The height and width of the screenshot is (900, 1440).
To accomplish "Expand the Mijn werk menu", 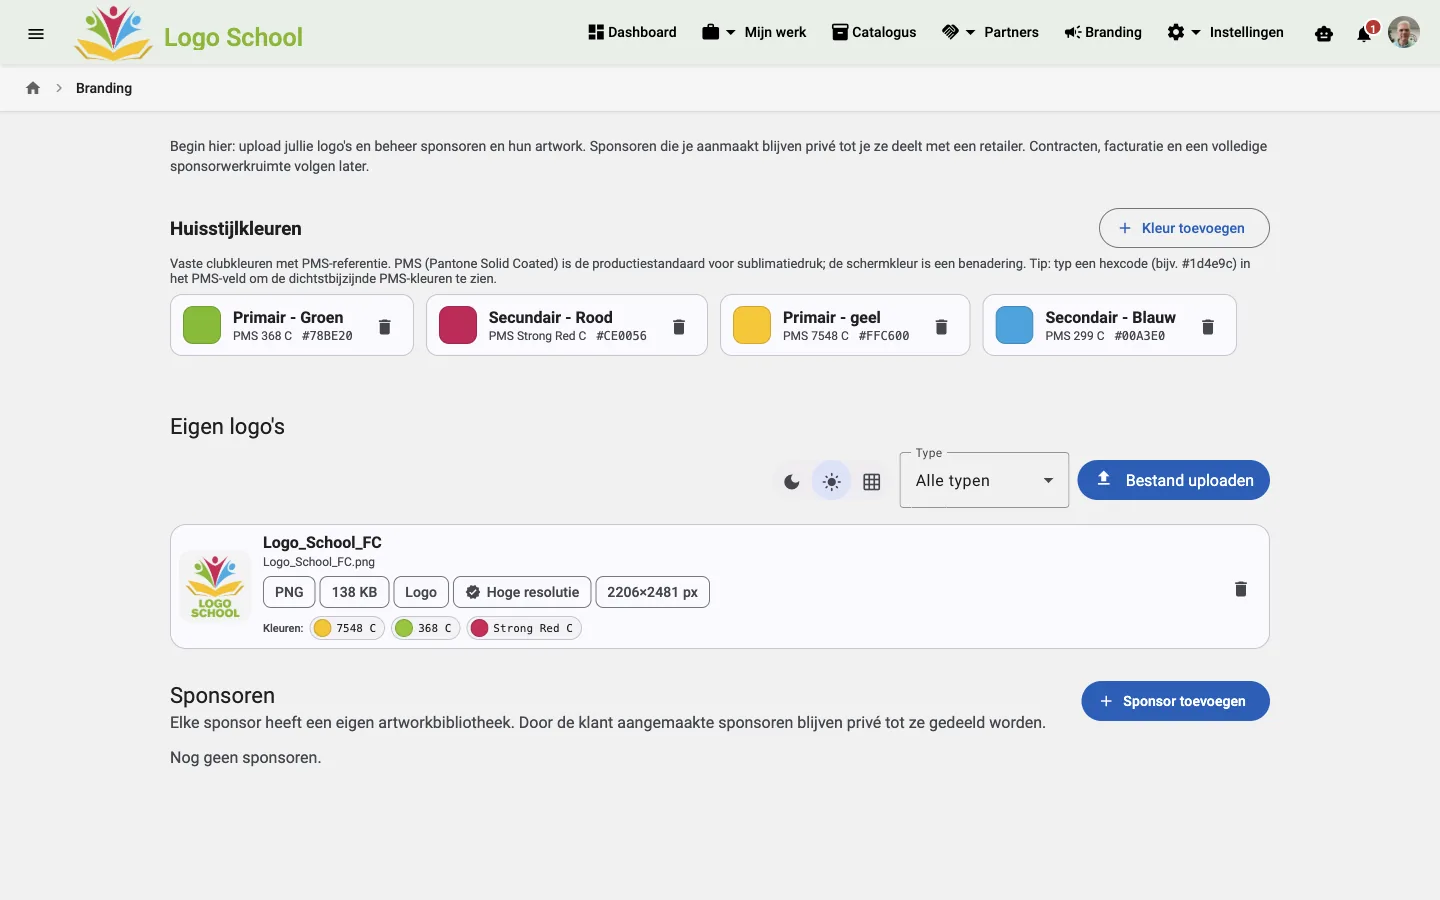I will (x=754, y=32).
